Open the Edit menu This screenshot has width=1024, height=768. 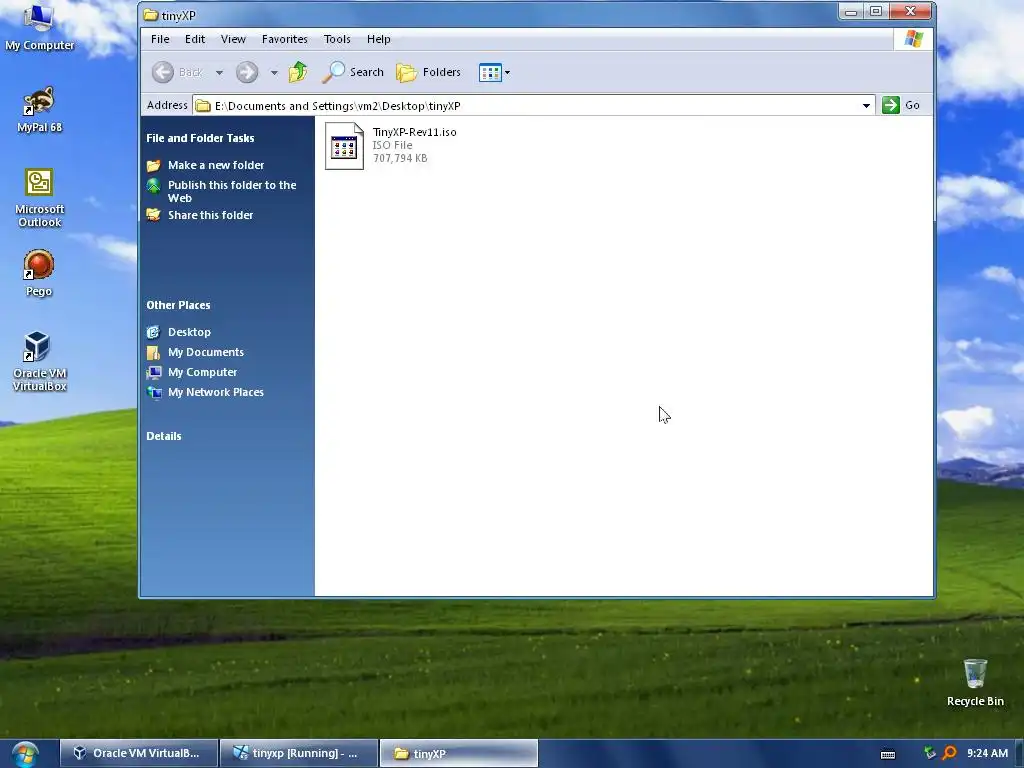point(195,39)
